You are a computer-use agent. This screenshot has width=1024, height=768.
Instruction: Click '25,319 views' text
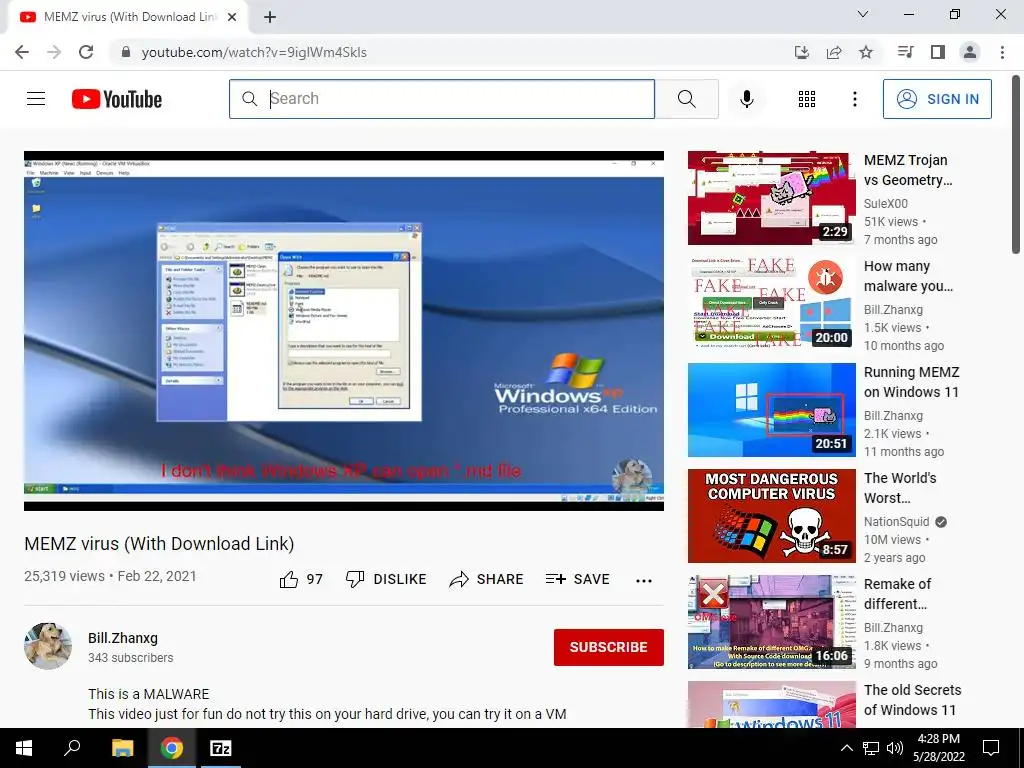tap(64, 576)
